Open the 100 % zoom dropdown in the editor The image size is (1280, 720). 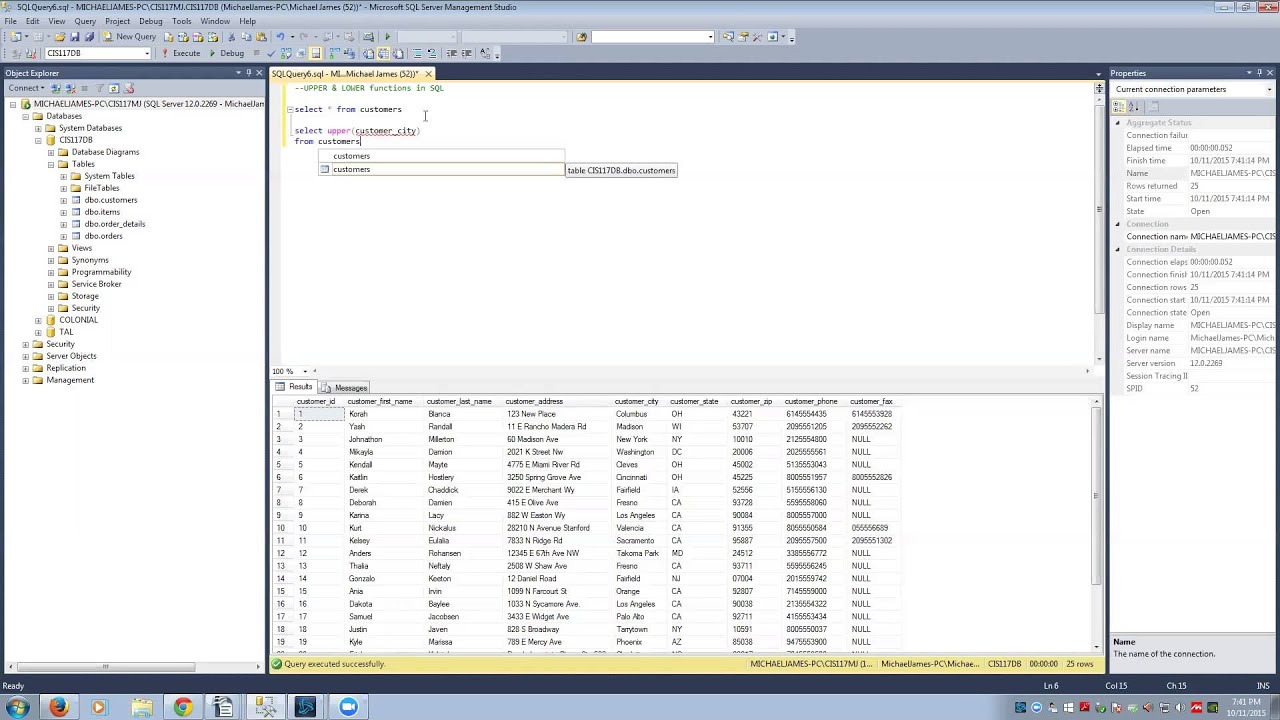pos(305,371)
